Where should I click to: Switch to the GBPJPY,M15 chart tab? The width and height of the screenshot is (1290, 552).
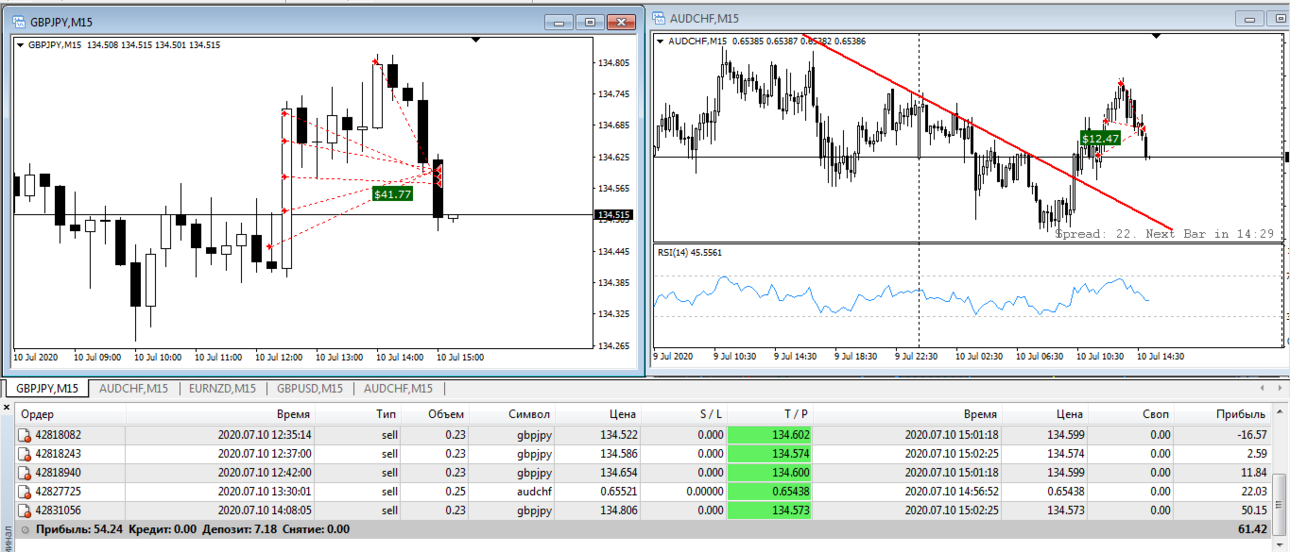coord(46,388)
